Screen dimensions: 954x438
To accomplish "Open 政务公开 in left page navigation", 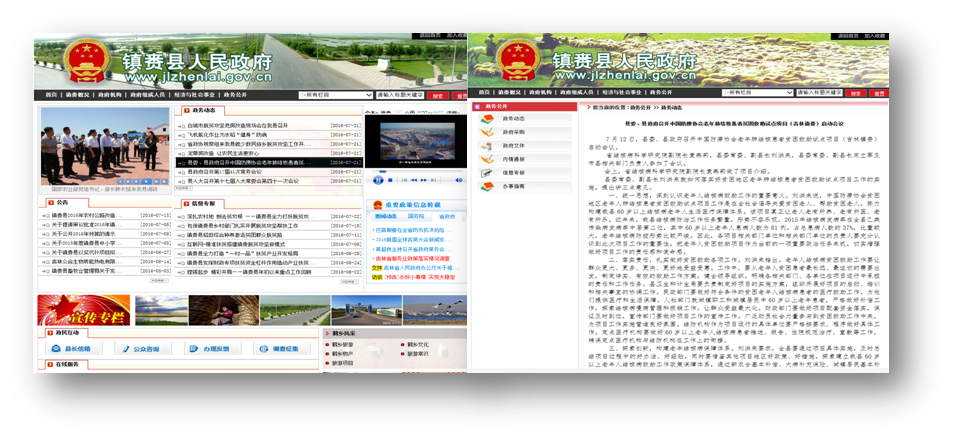I will tap(235, 95).
